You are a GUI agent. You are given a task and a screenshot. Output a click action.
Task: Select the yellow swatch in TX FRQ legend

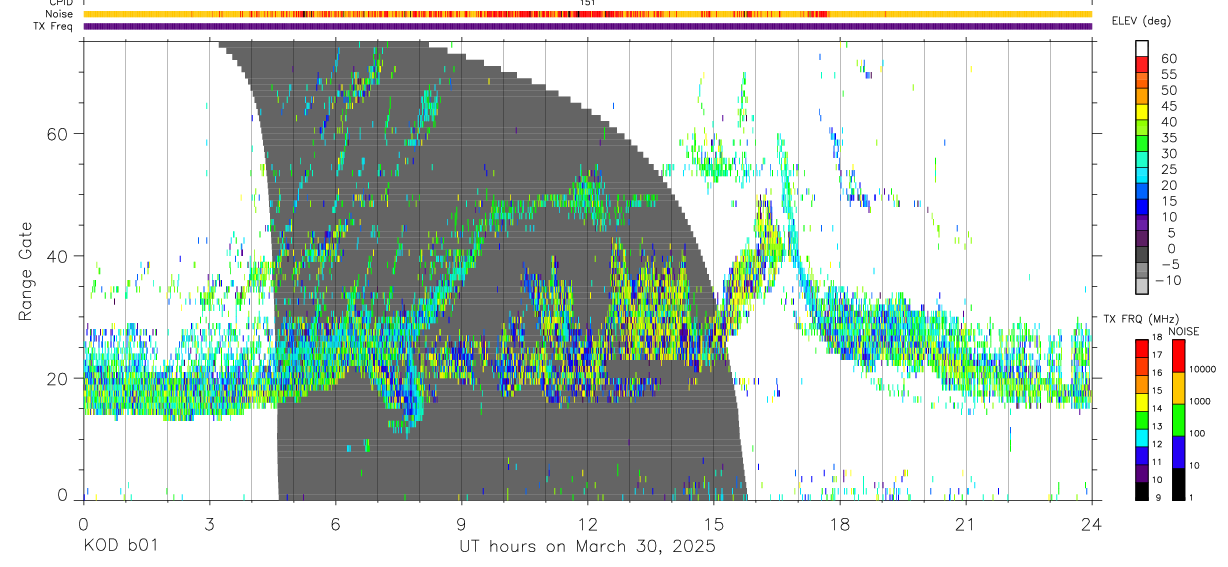pyautogui.click(x=1142, y=402)
